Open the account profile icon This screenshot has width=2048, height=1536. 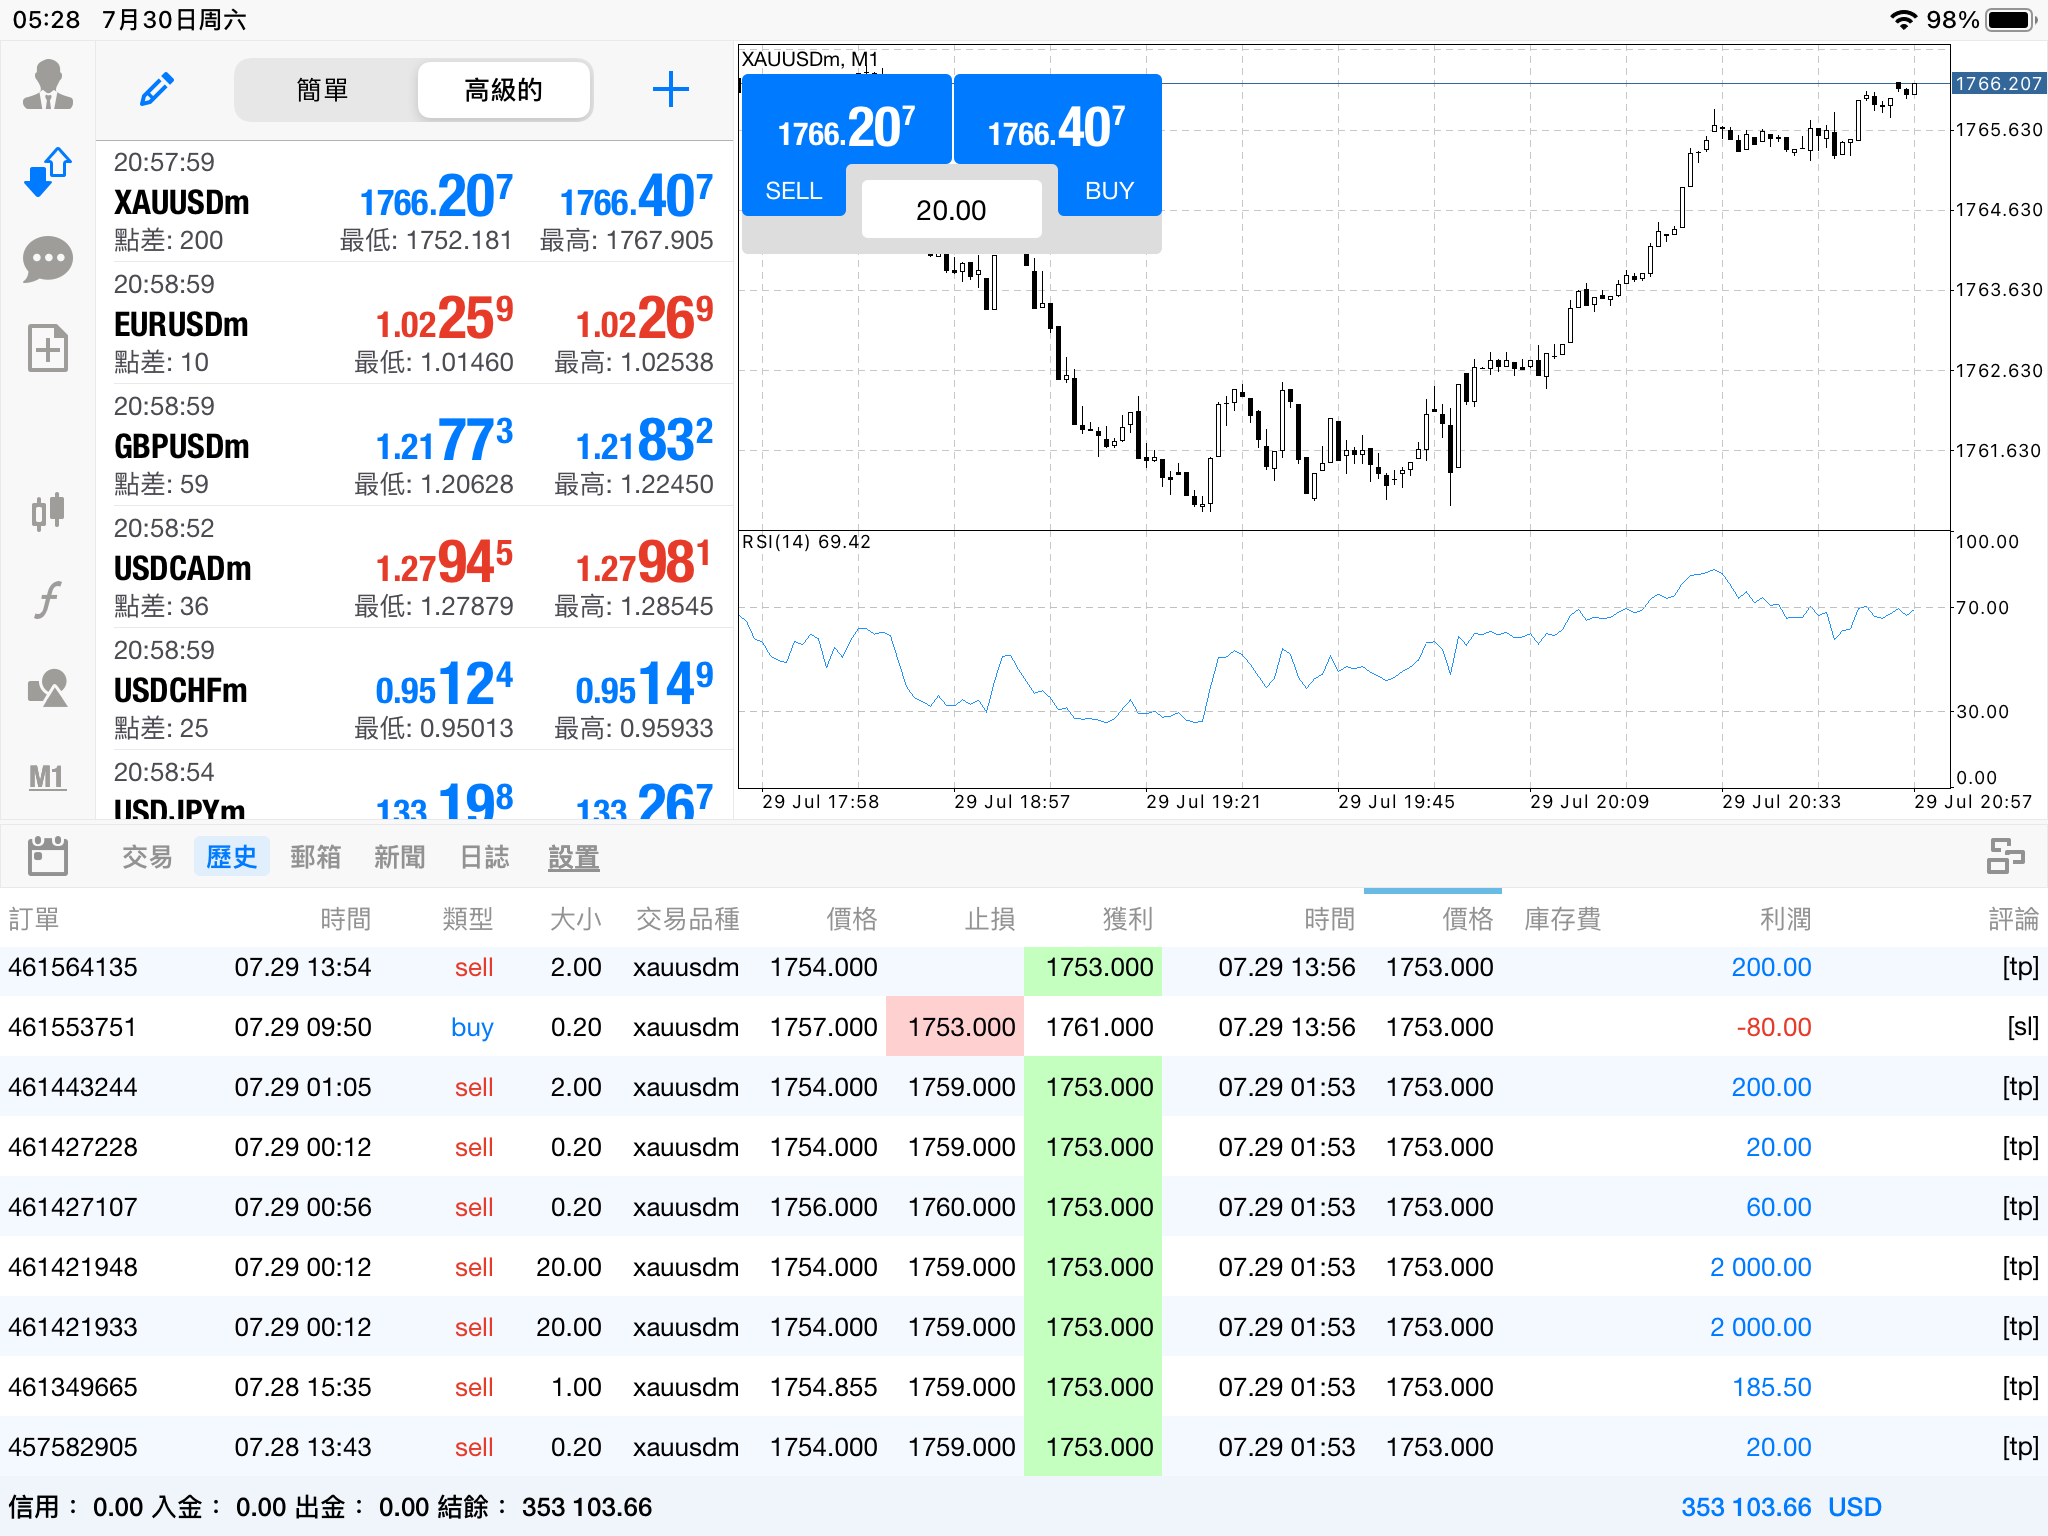(x=47, y=85)
